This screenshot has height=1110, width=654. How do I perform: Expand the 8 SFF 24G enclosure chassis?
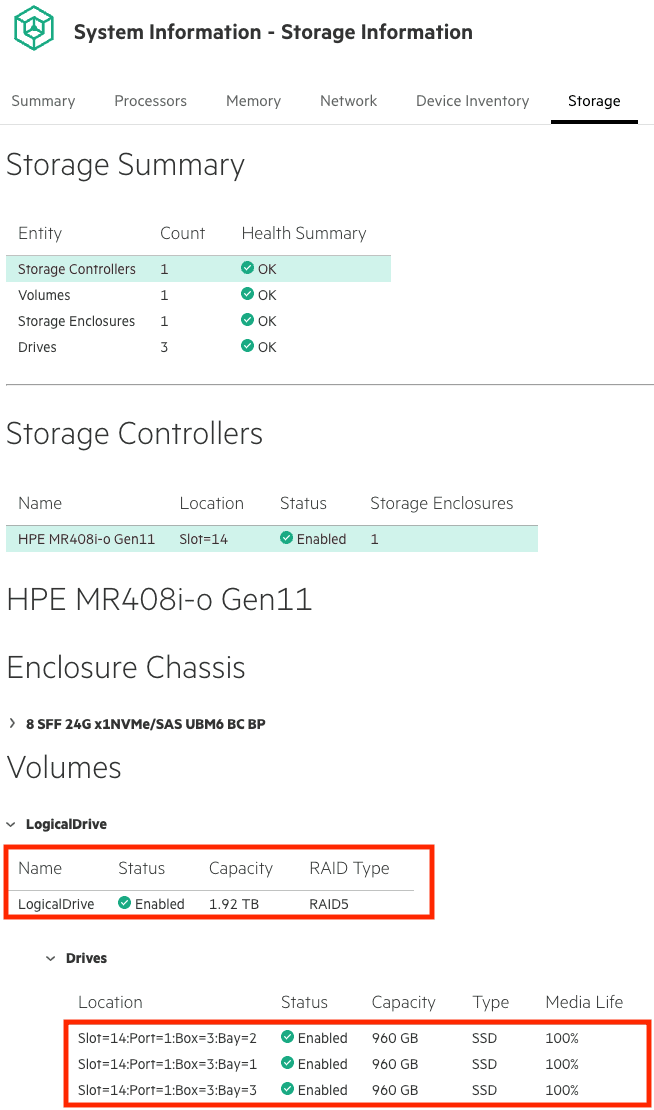pos(11,724)
